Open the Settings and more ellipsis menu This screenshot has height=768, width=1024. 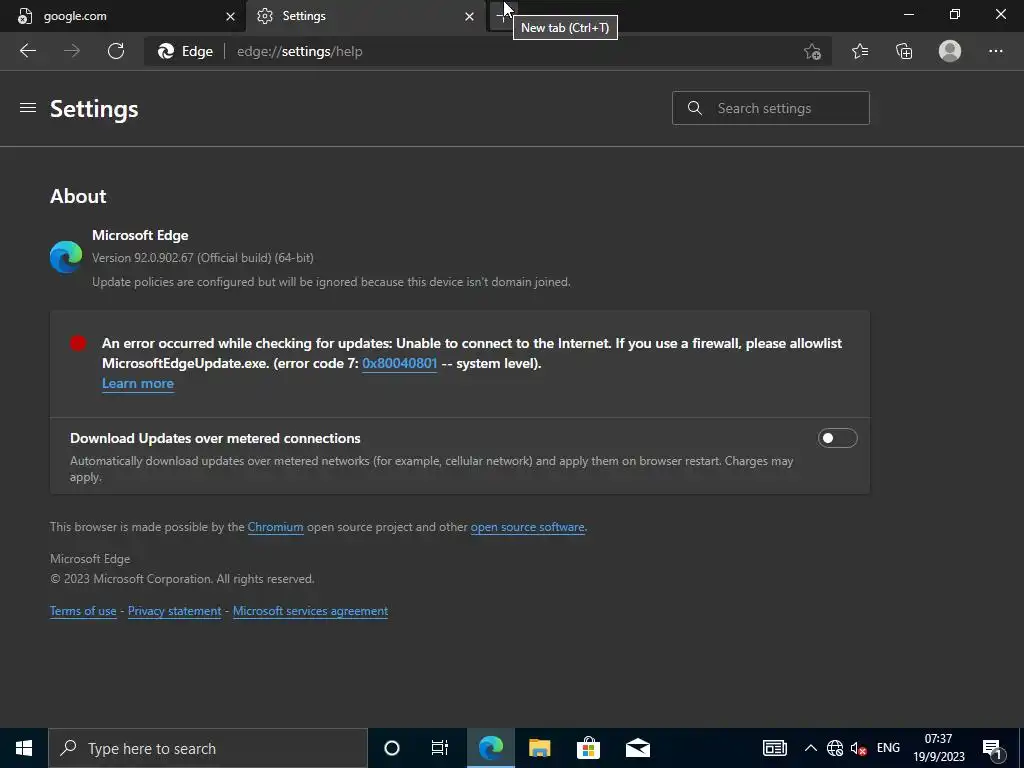point(995,51)
